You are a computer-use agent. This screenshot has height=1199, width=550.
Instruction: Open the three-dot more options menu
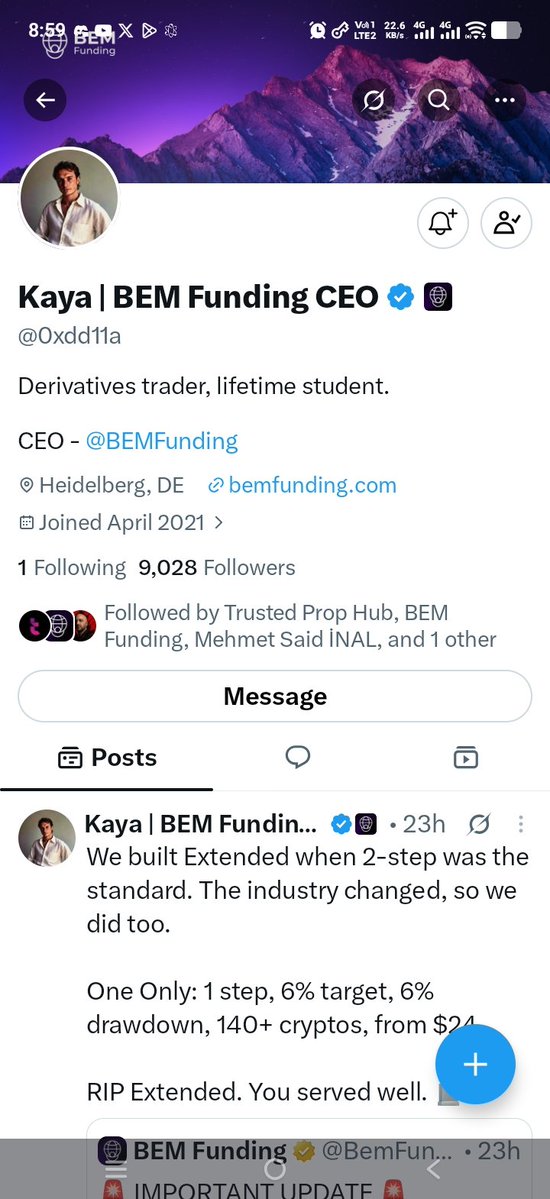click(504, 100)
